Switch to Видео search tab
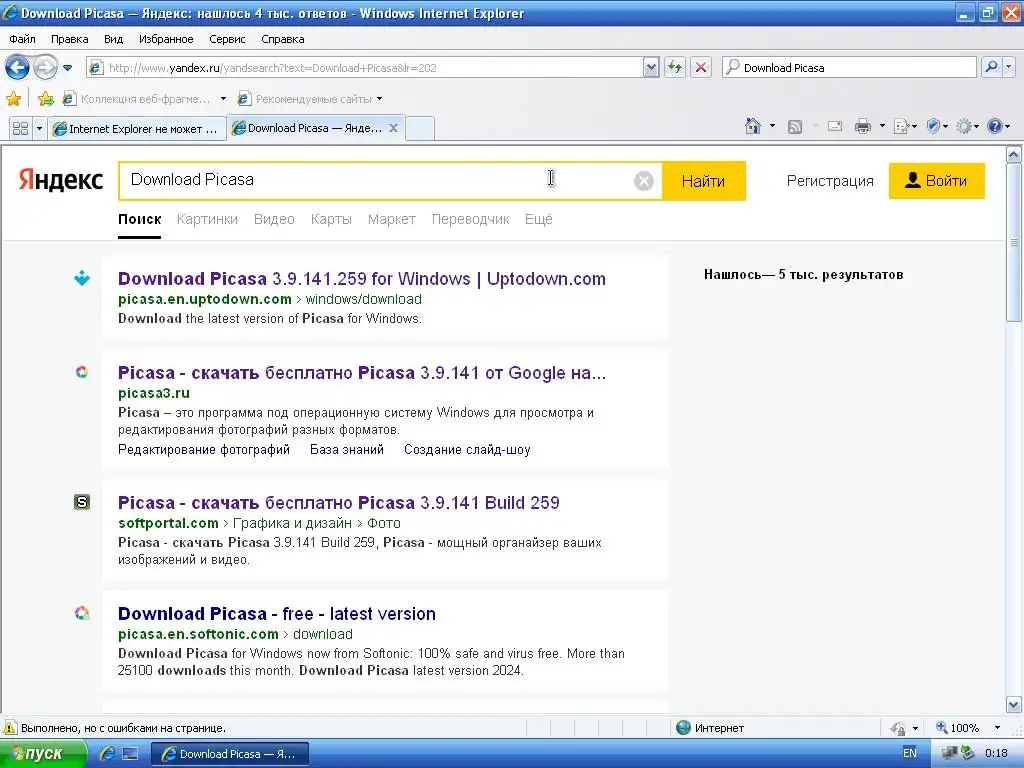 (x=274, y=219)
